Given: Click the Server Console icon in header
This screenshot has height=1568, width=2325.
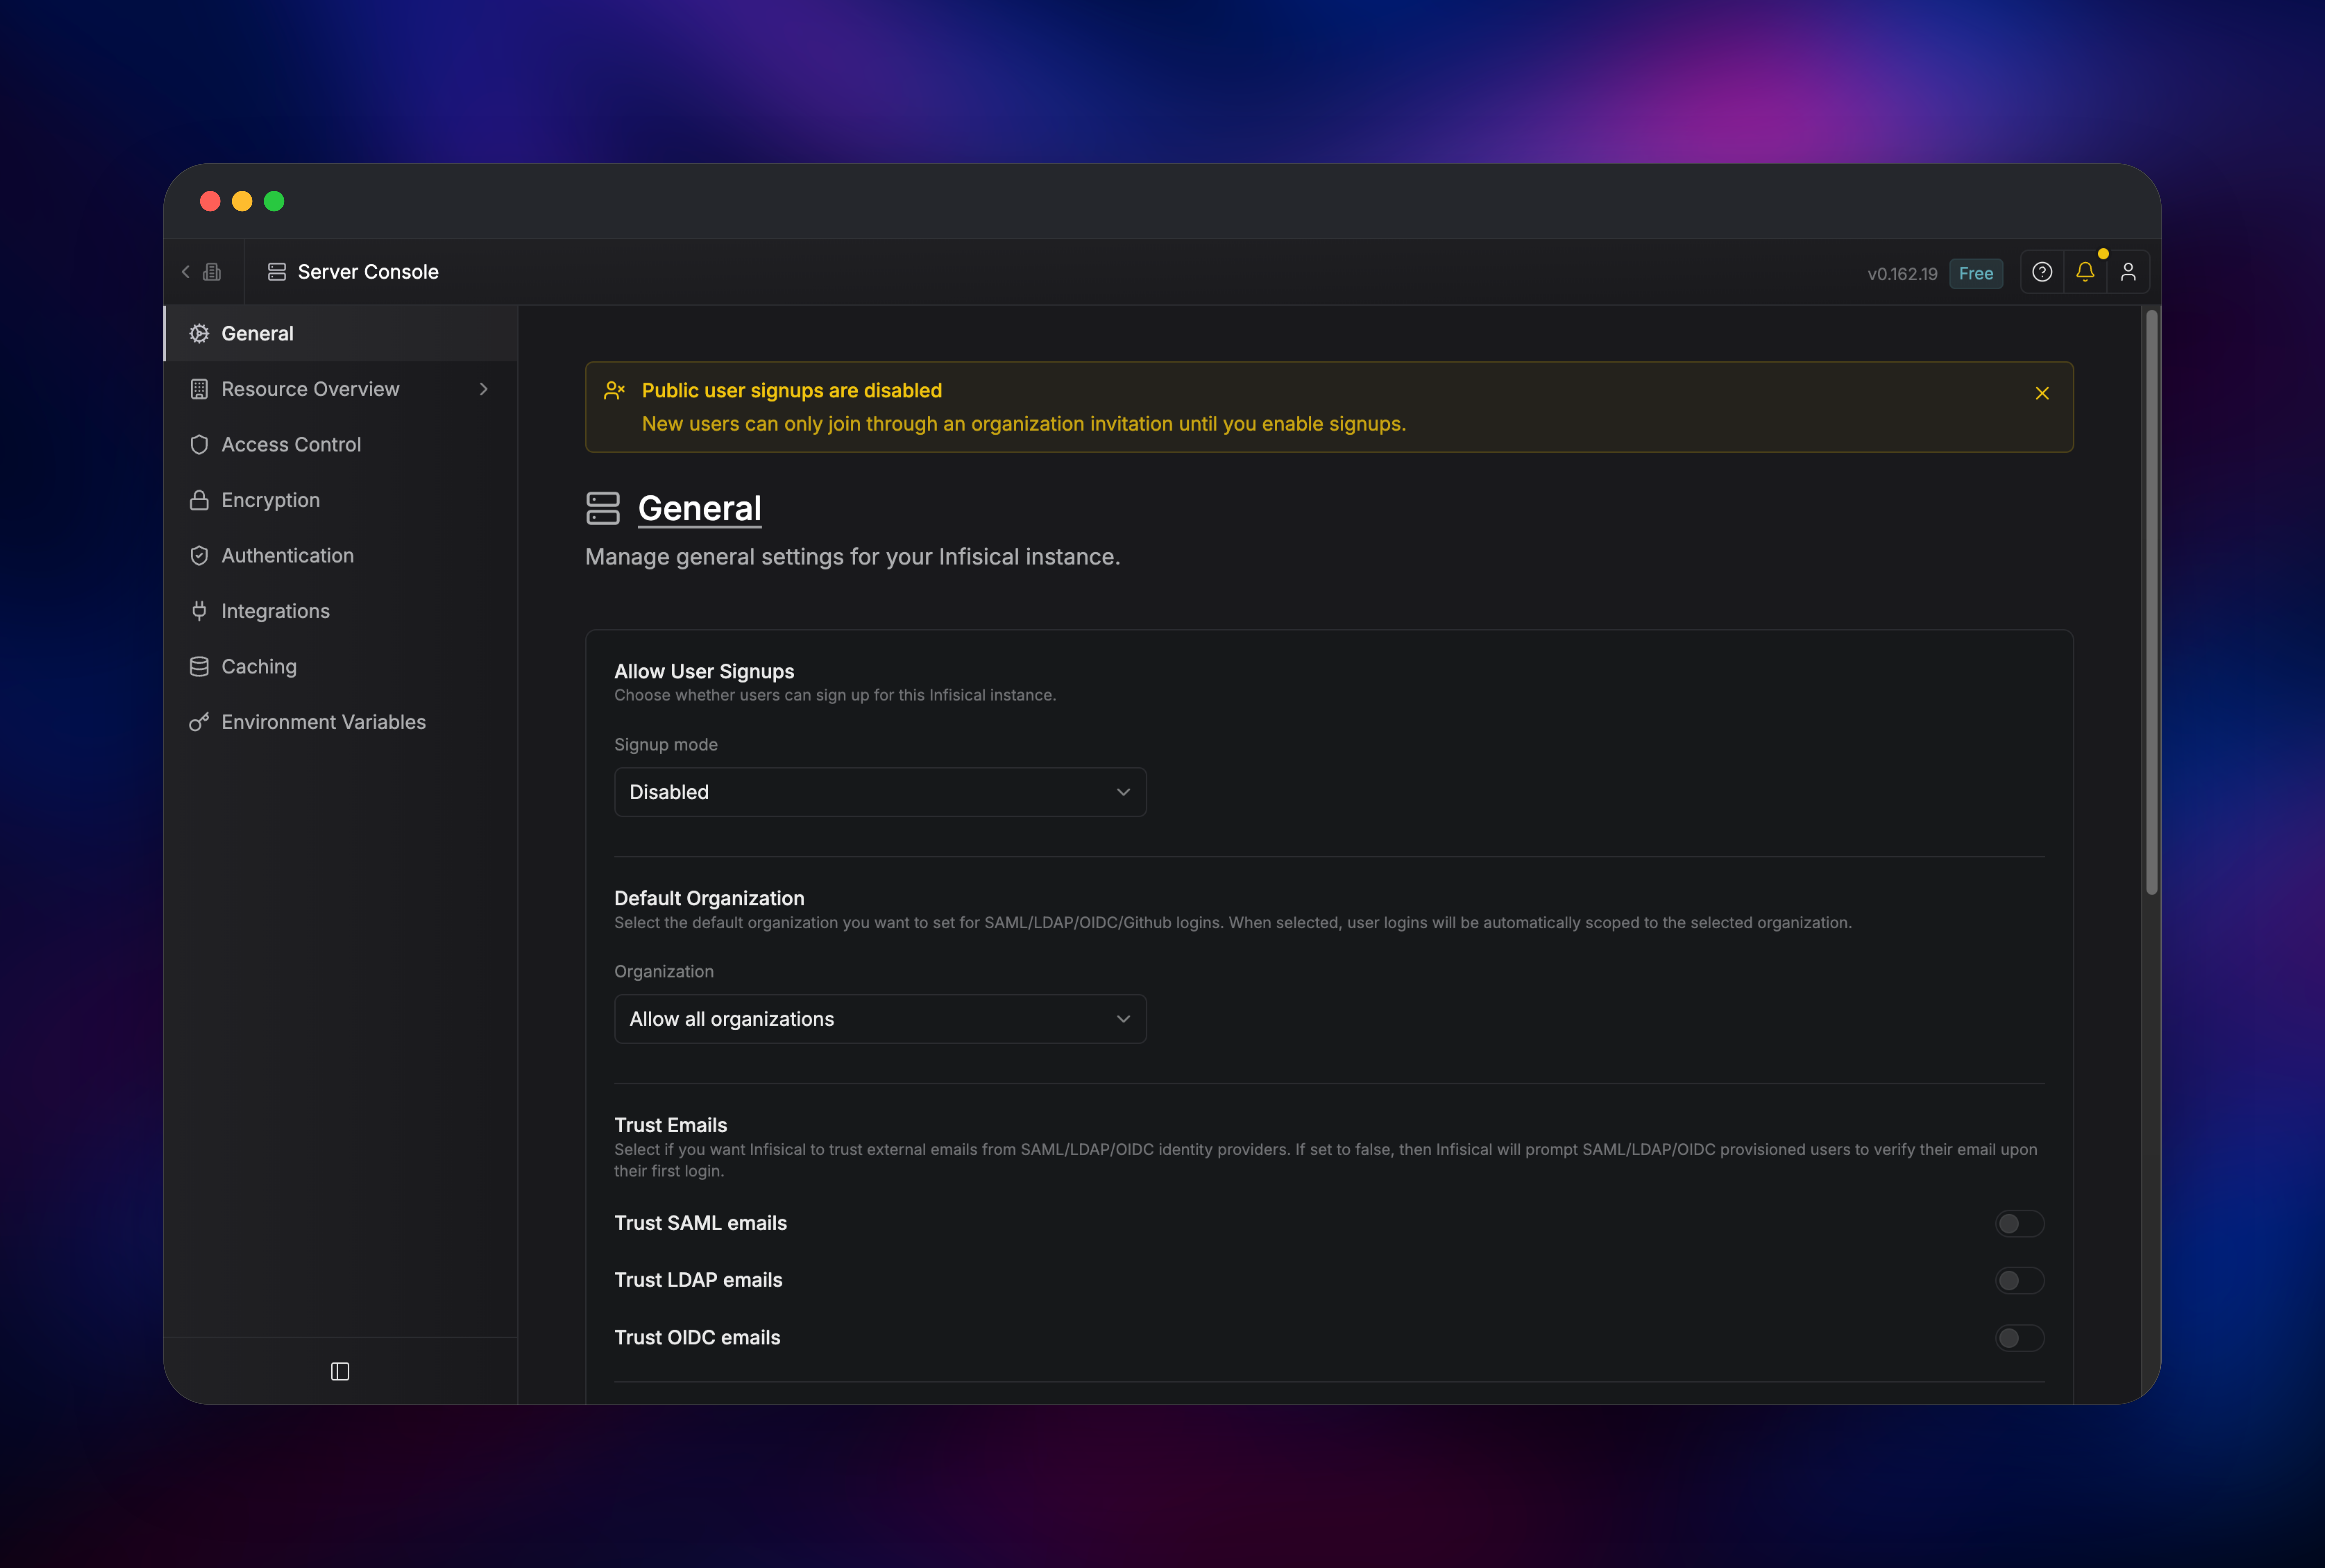Looking at the screenshot, I should pyautogui.click(x=277, y=272).
